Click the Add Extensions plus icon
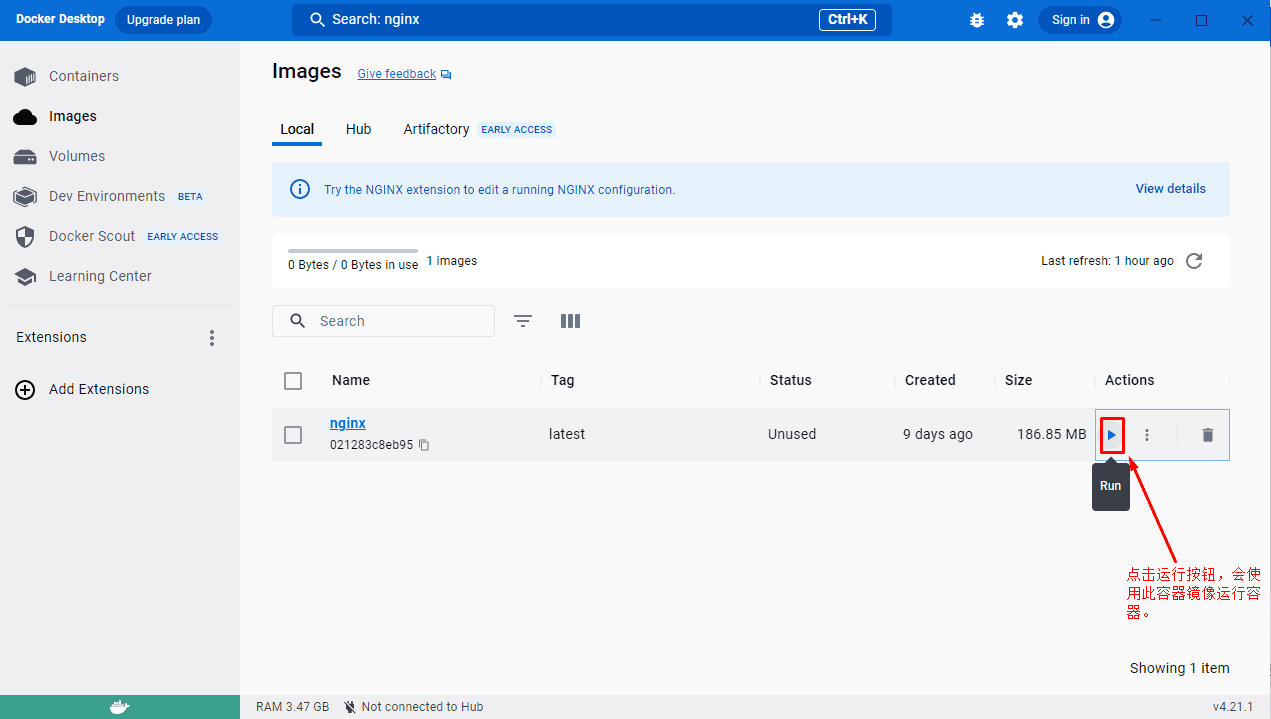The height and width of the screenshot is (719, 1271). [x=25, y=390]
